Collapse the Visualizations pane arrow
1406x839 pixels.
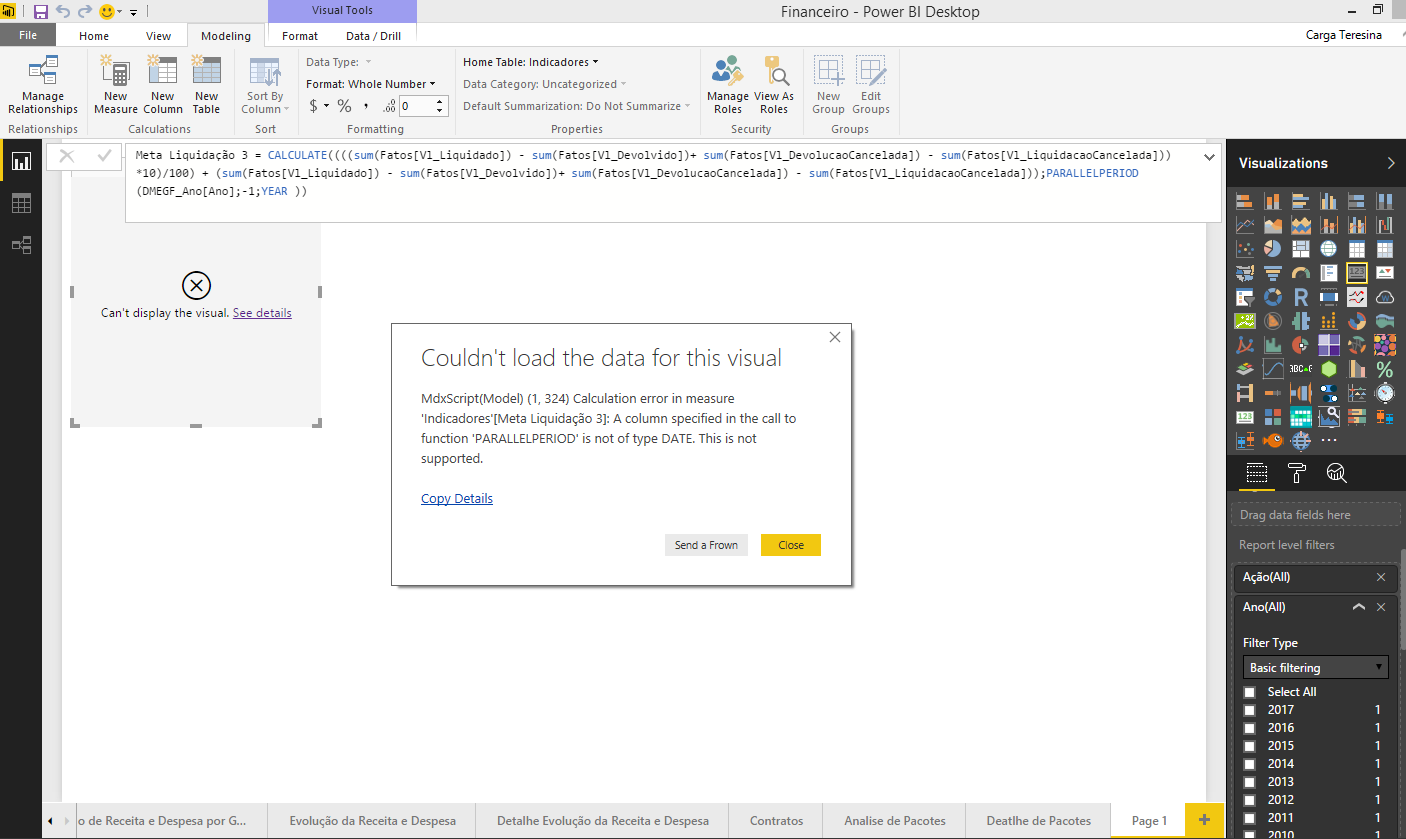click(x=1391, y=163)
